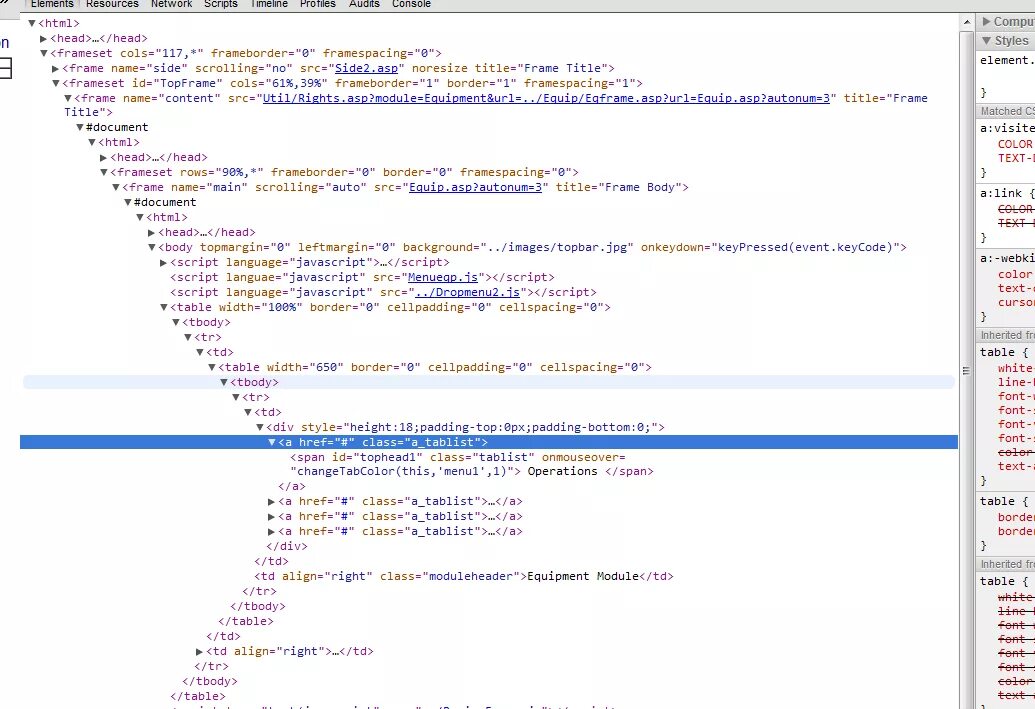Click the closing </div> tag line
This screenshot has height=709, width=1035.
(x=286, y=547)
